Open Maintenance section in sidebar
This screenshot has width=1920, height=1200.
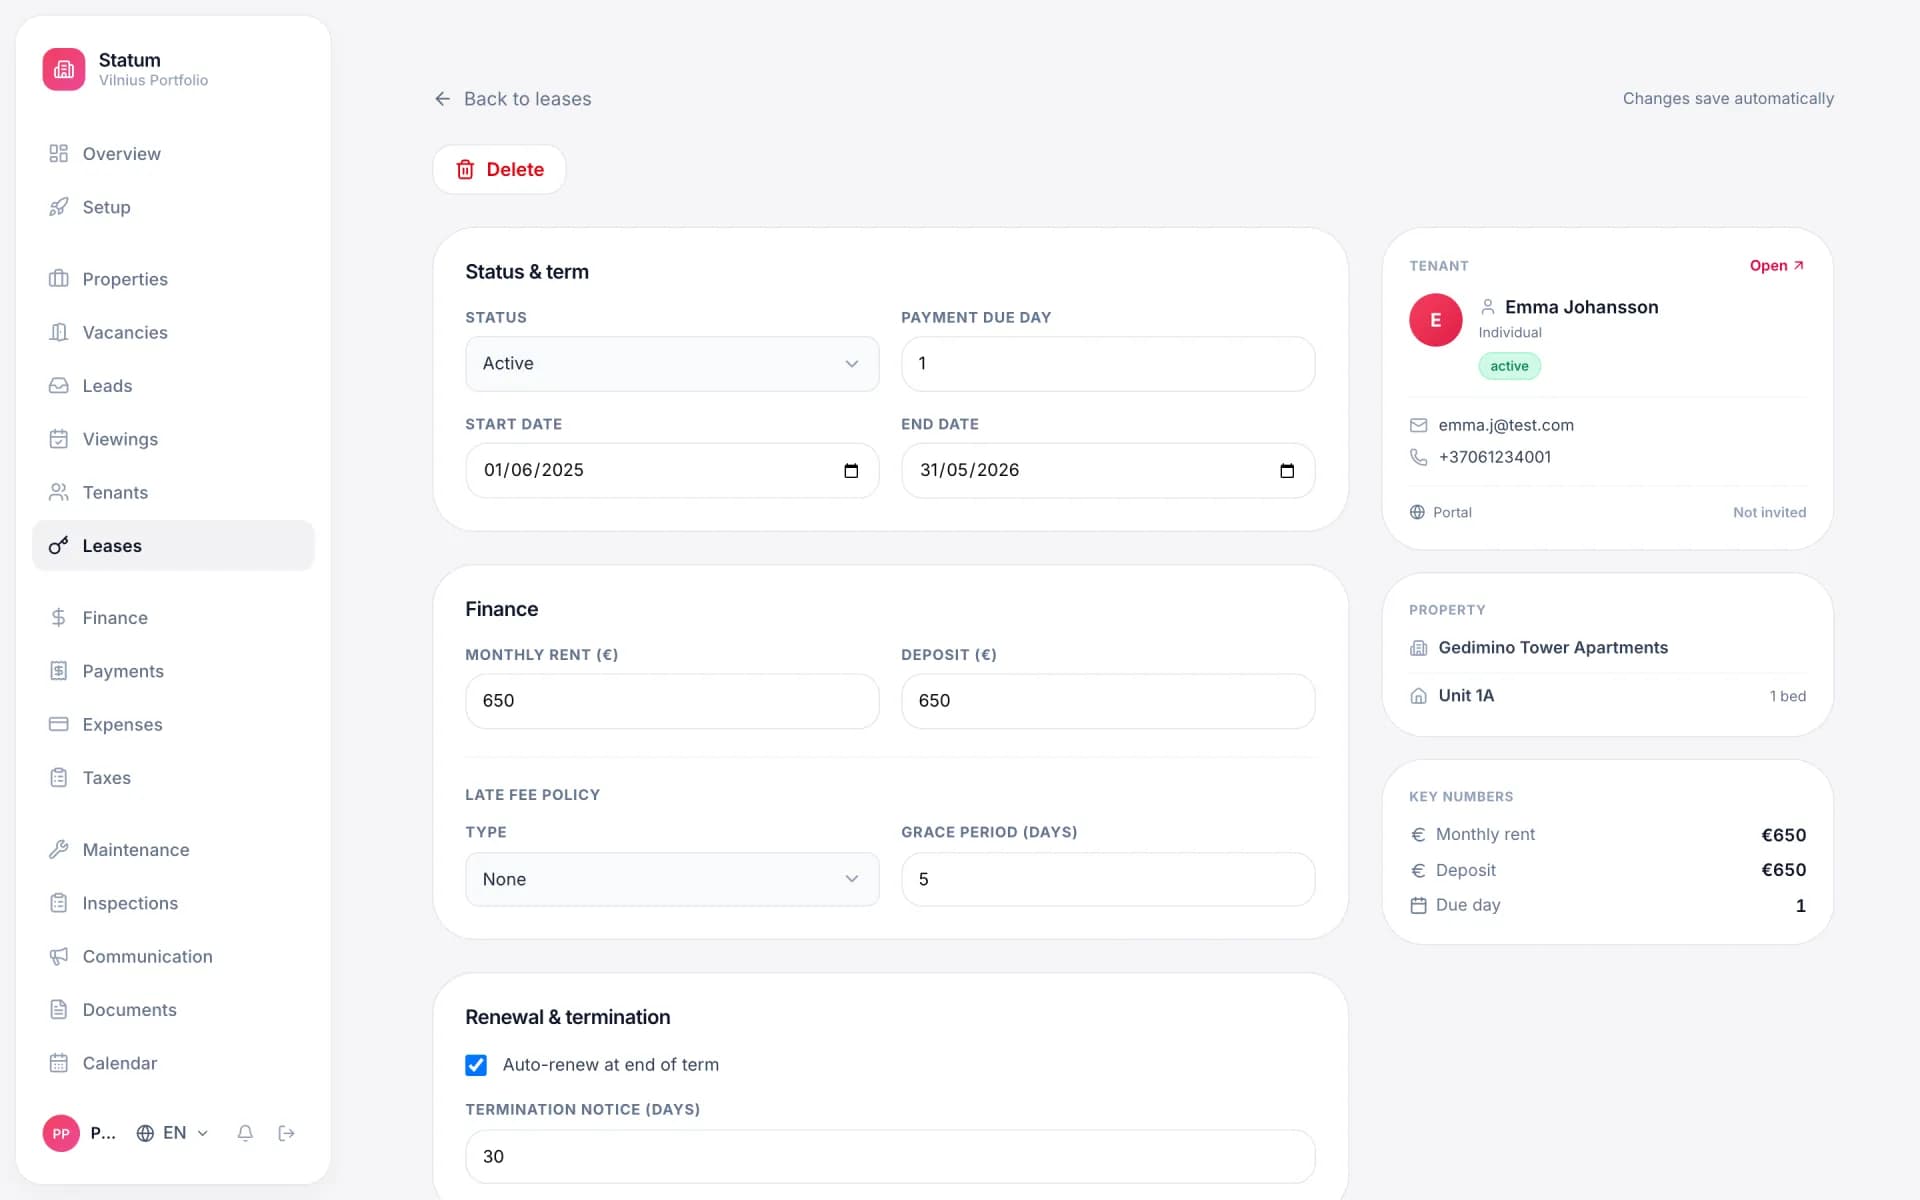tap(173, 850)
